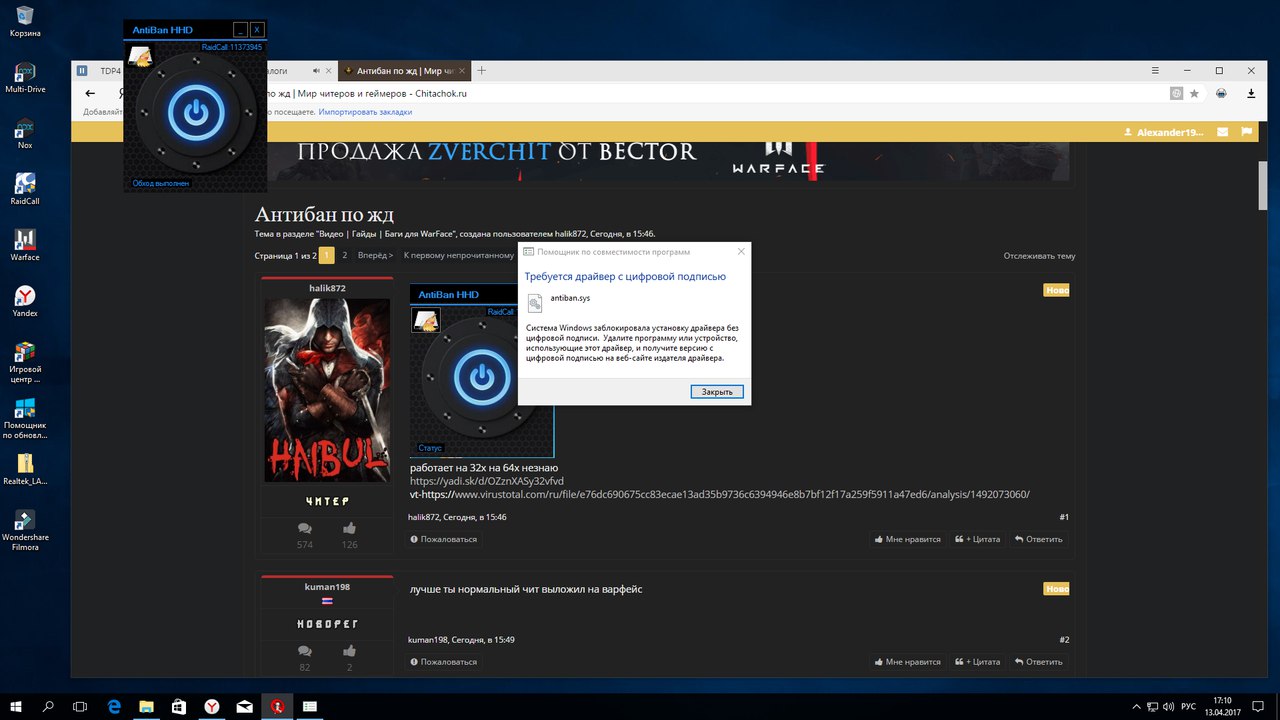The image size is (1280, 720).
Task: Open forum inbox envelope icon
Action: click(1222, 132)
